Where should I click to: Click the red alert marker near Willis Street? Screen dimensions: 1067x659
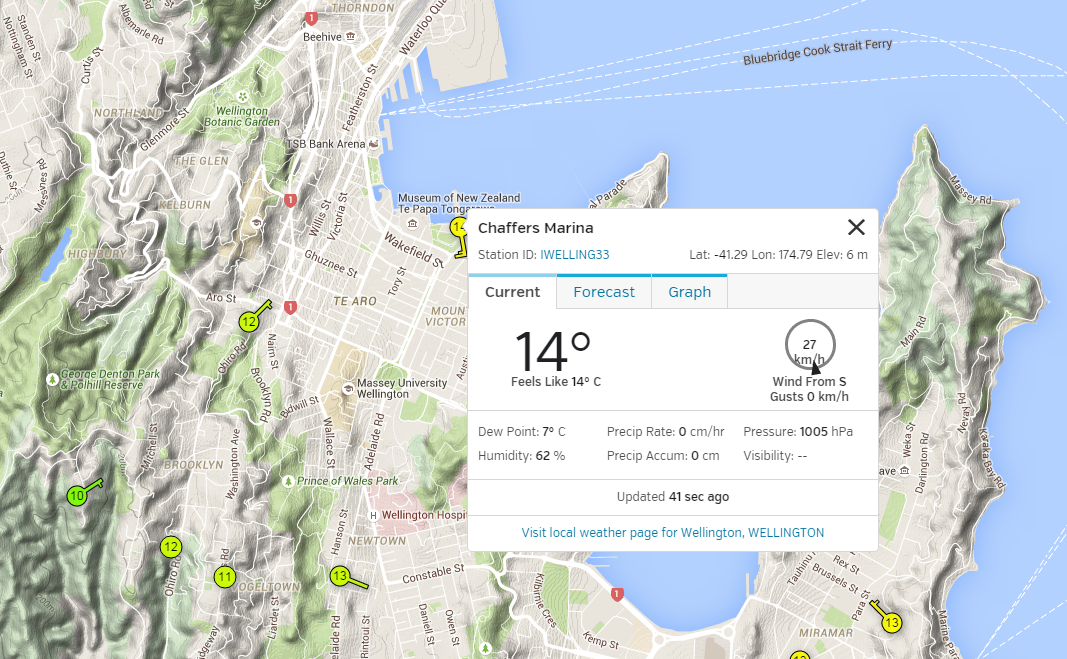point(289,200)
